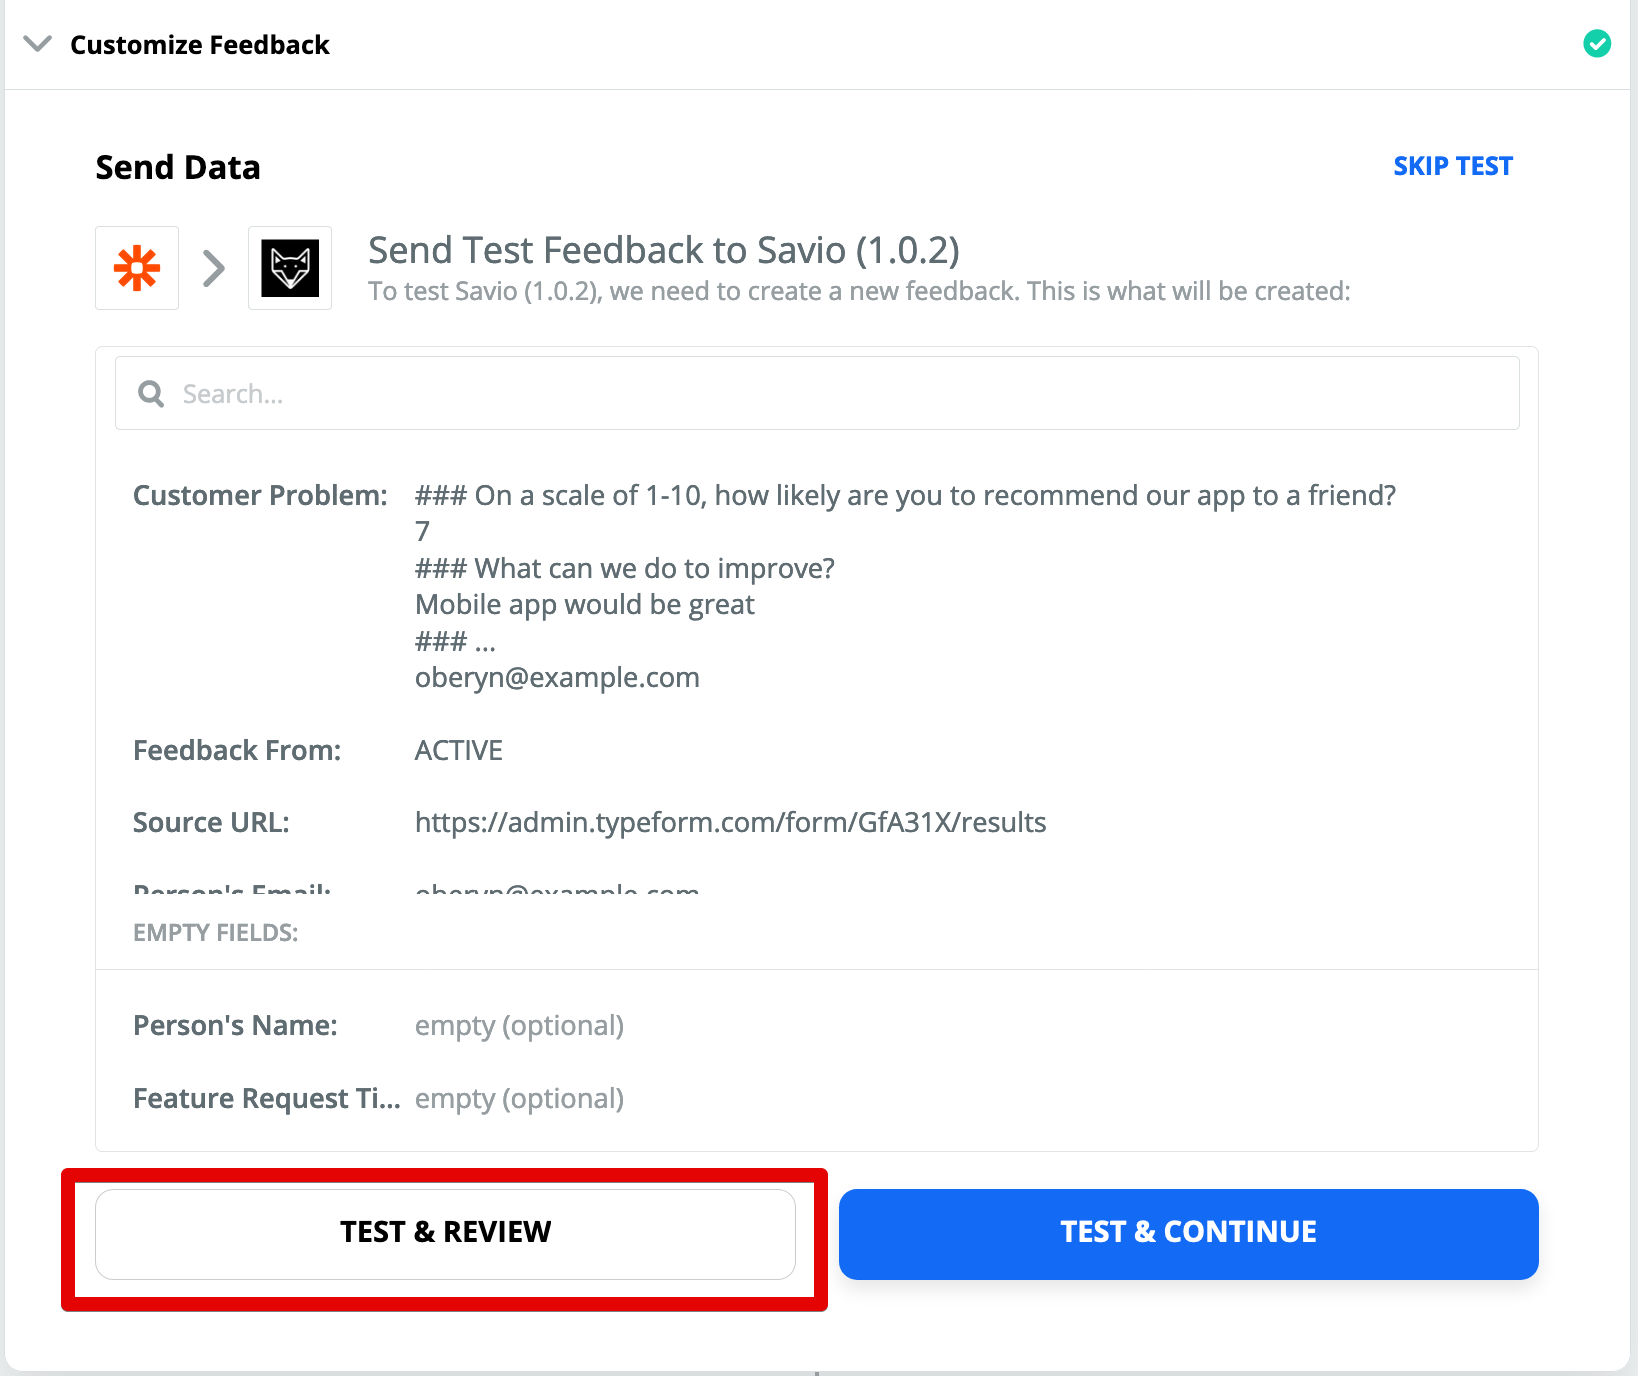Click the Search field
The width and height of the screenshot is (1638, 1376).
[817, 394]
